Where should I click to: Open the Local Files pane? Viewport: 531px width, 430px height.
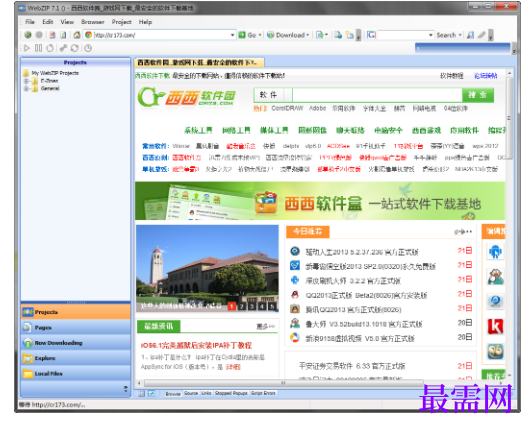pyautogui.click(x=76, y=373)
